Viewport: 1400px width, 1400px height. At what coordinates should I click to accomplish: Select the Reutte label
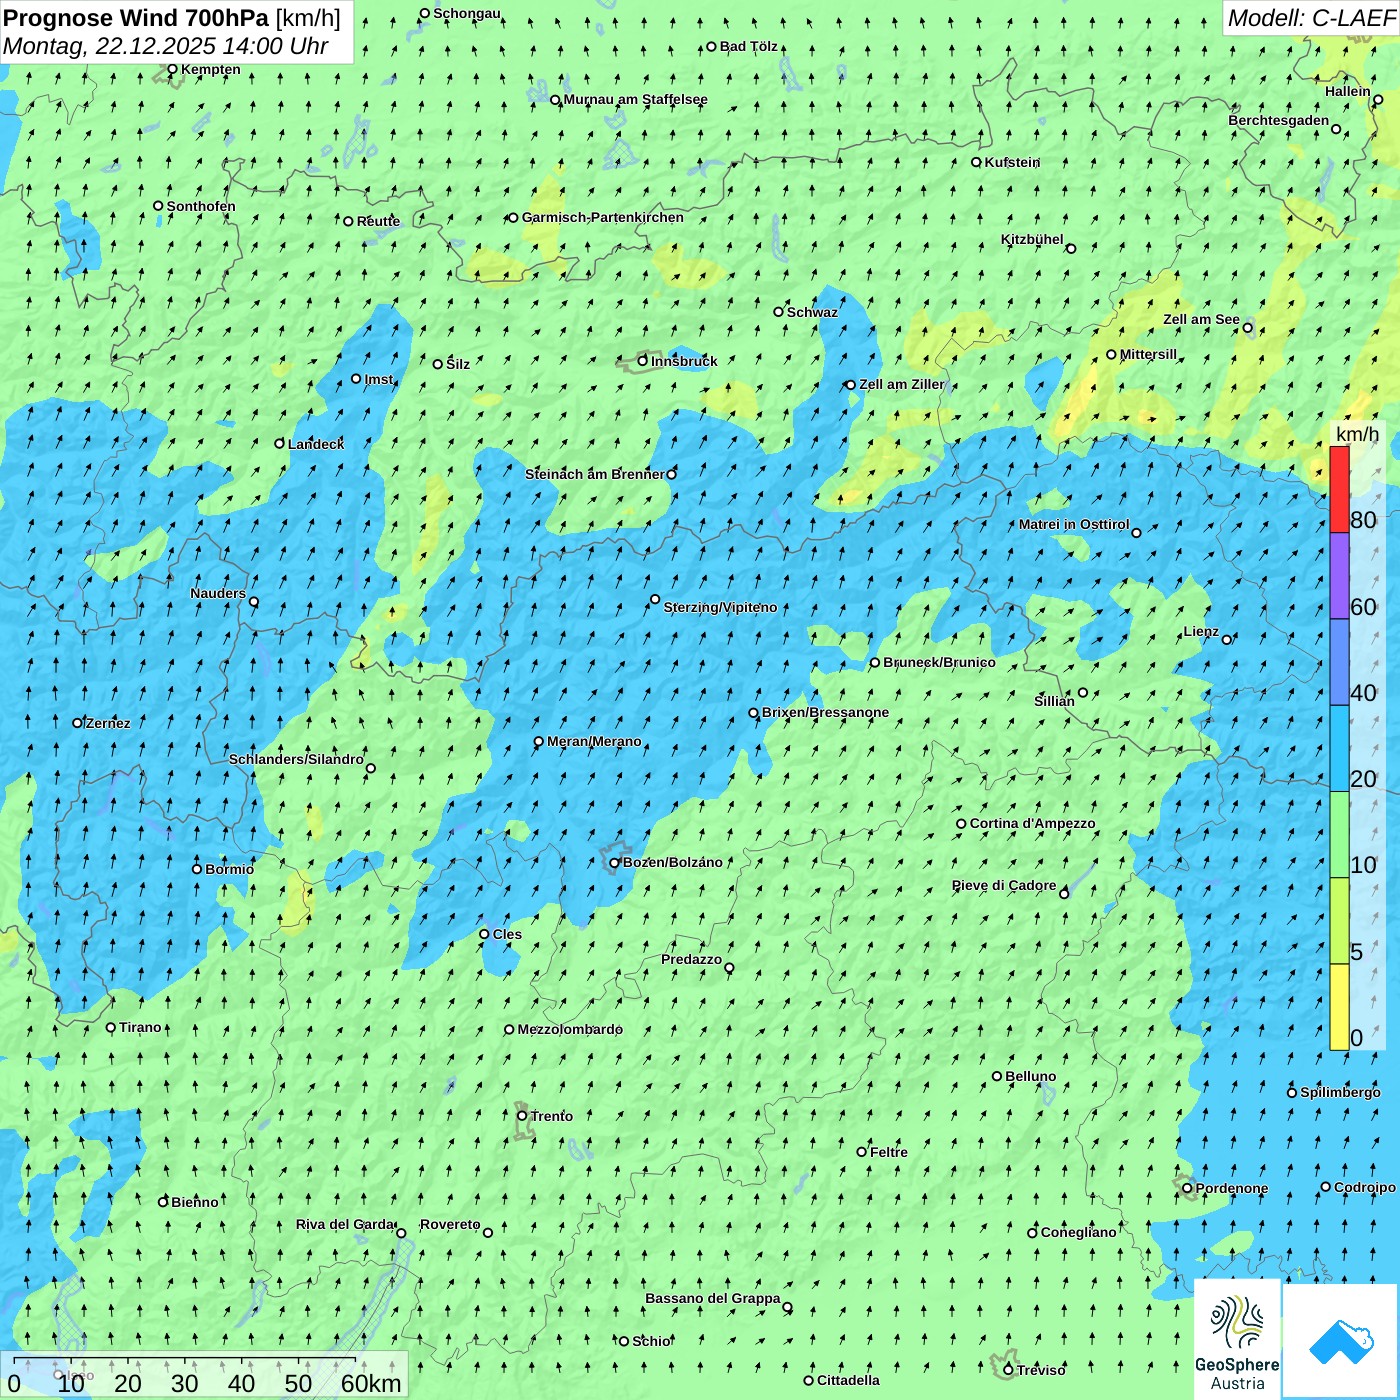378,221
